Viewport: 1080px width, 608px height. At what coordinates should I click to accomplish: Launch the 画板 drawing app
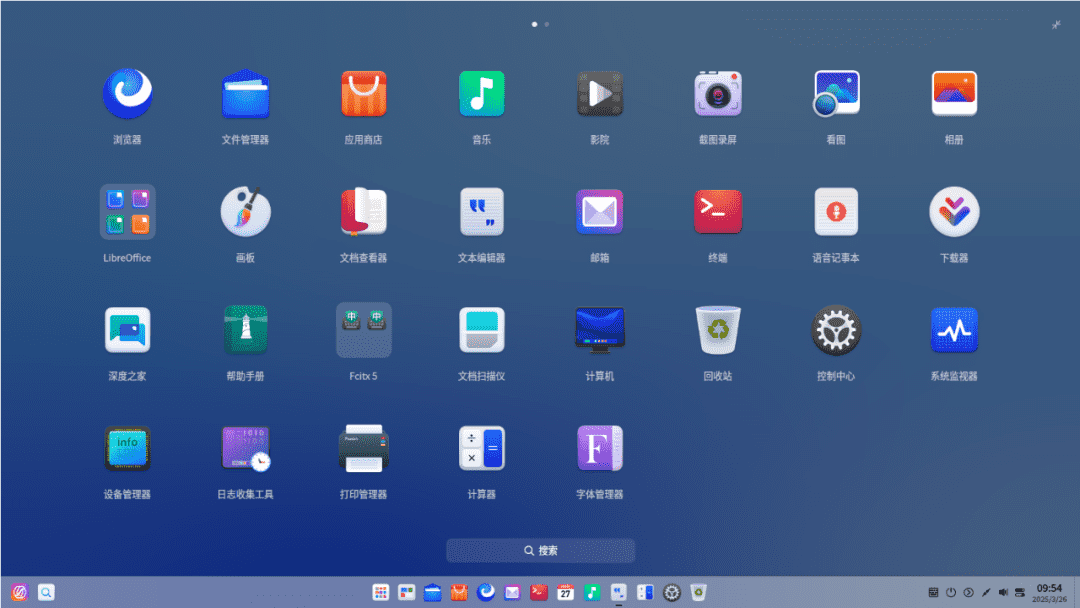245,212
